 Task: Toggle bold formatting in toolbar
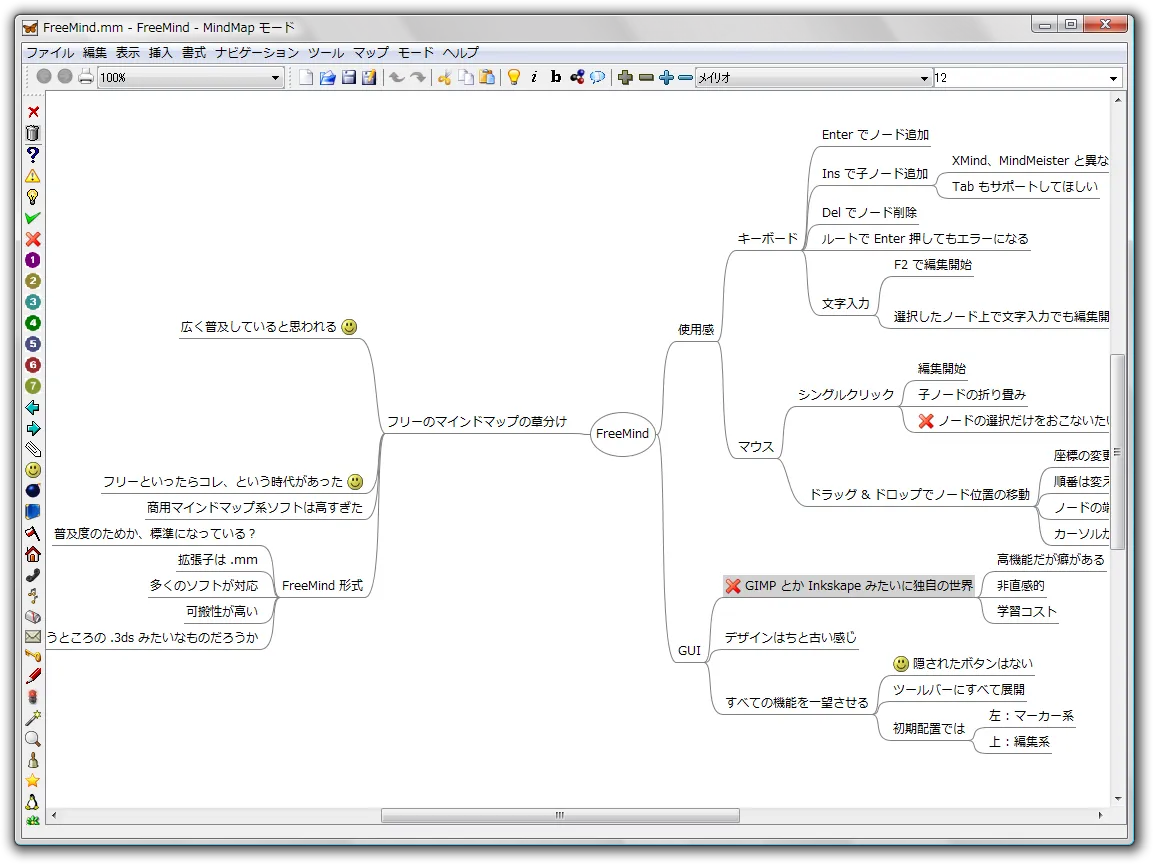tap(556, 78)
